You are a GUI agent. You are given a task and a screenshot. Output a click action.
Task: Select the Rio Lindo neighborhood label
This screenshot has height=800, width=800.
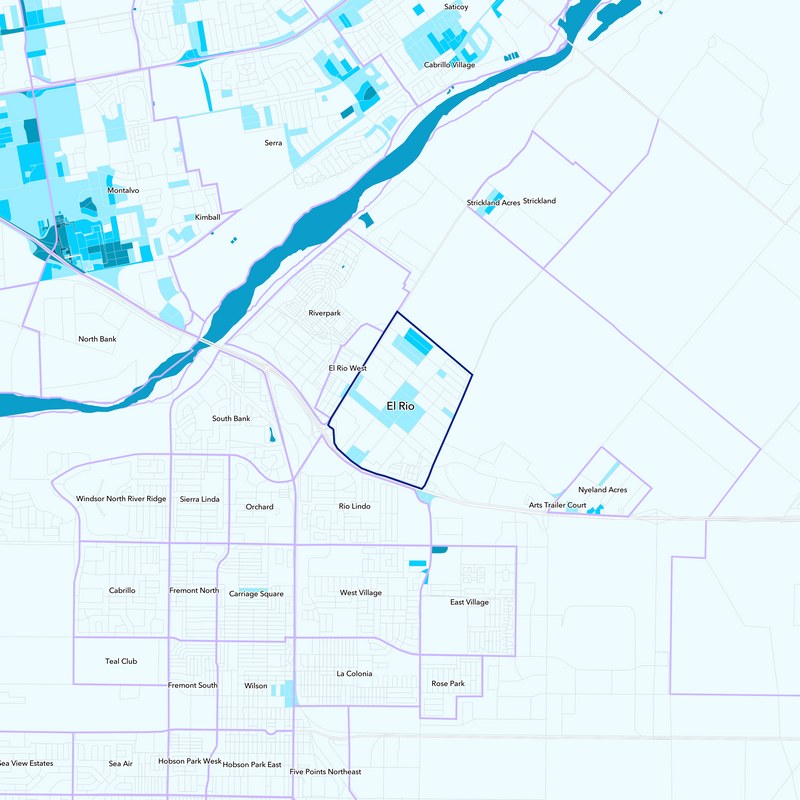click(354, 507)
